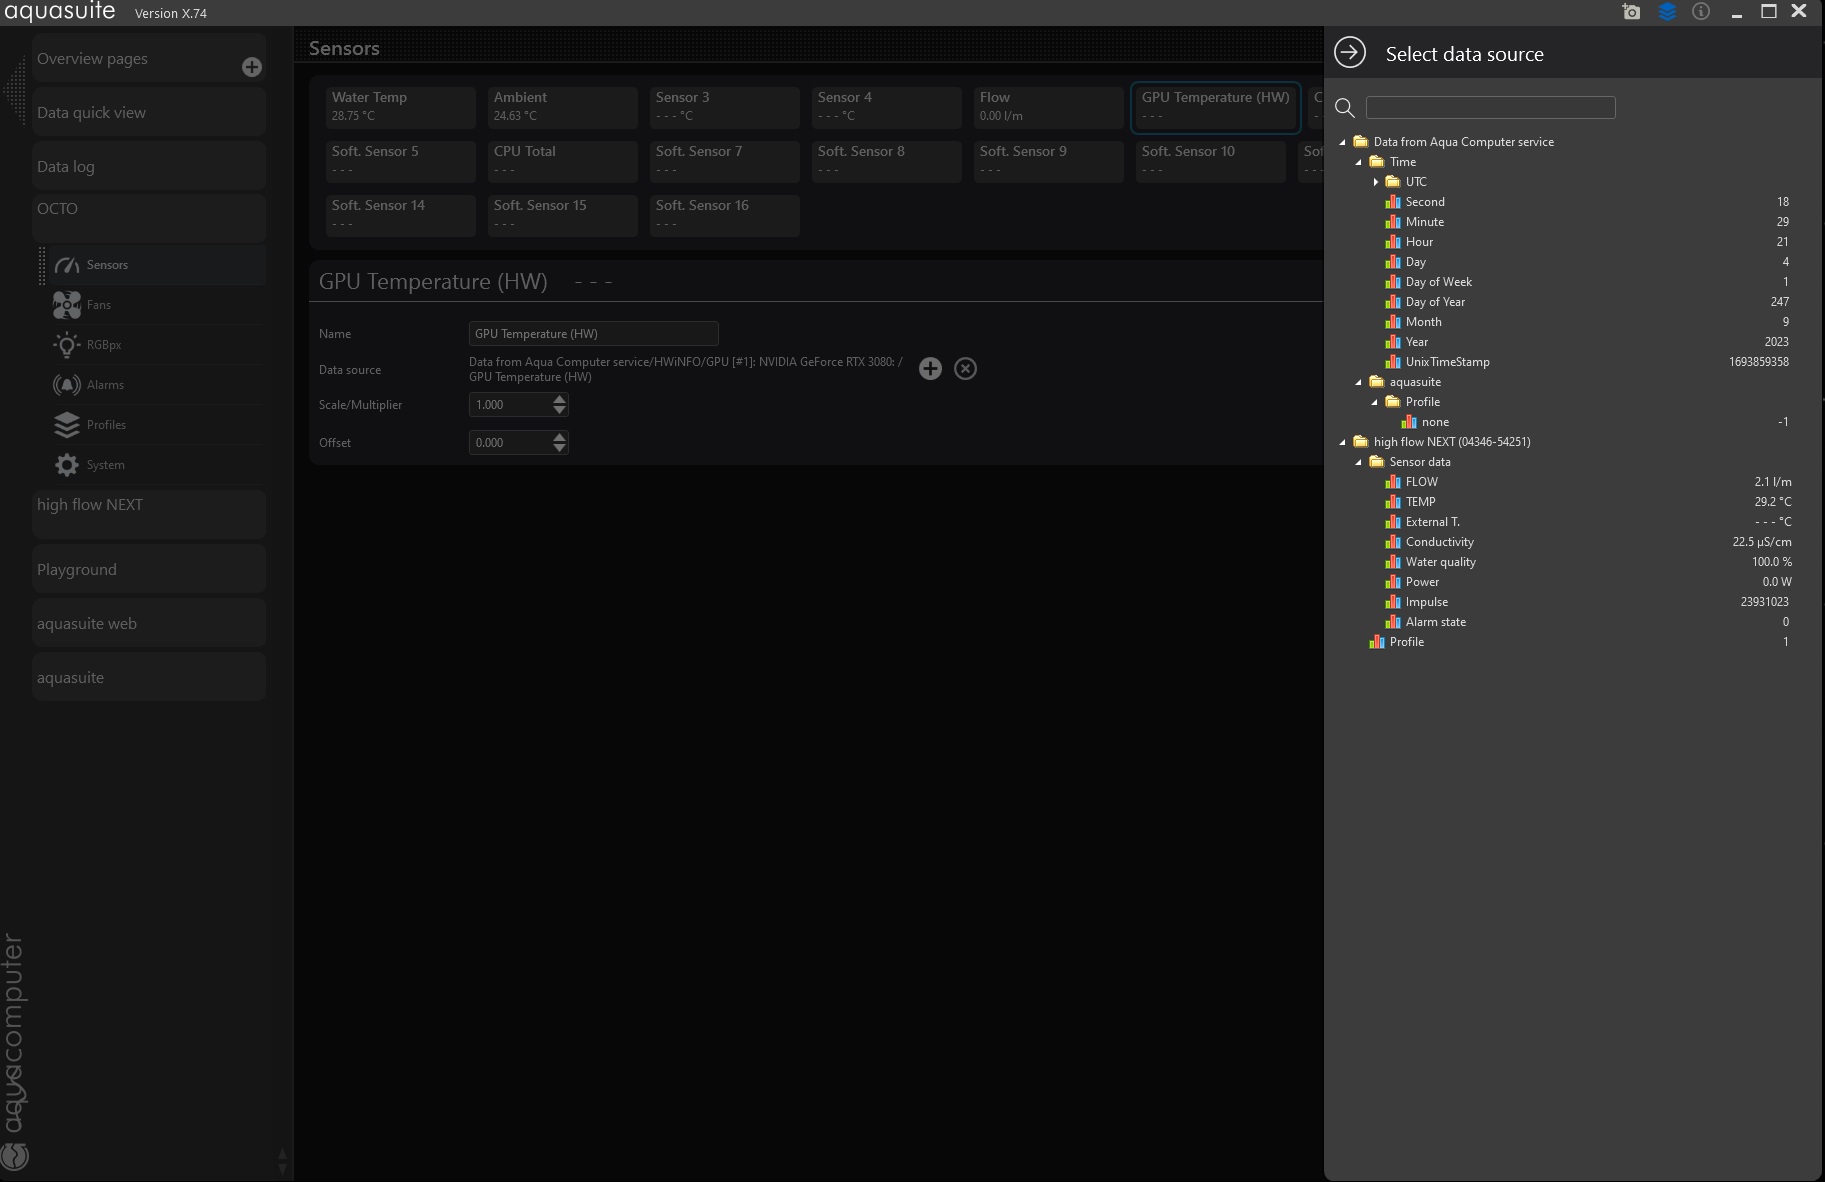Collapse the Sensor data folder
This screenshot has height=1182, width=1825.
1359,462
